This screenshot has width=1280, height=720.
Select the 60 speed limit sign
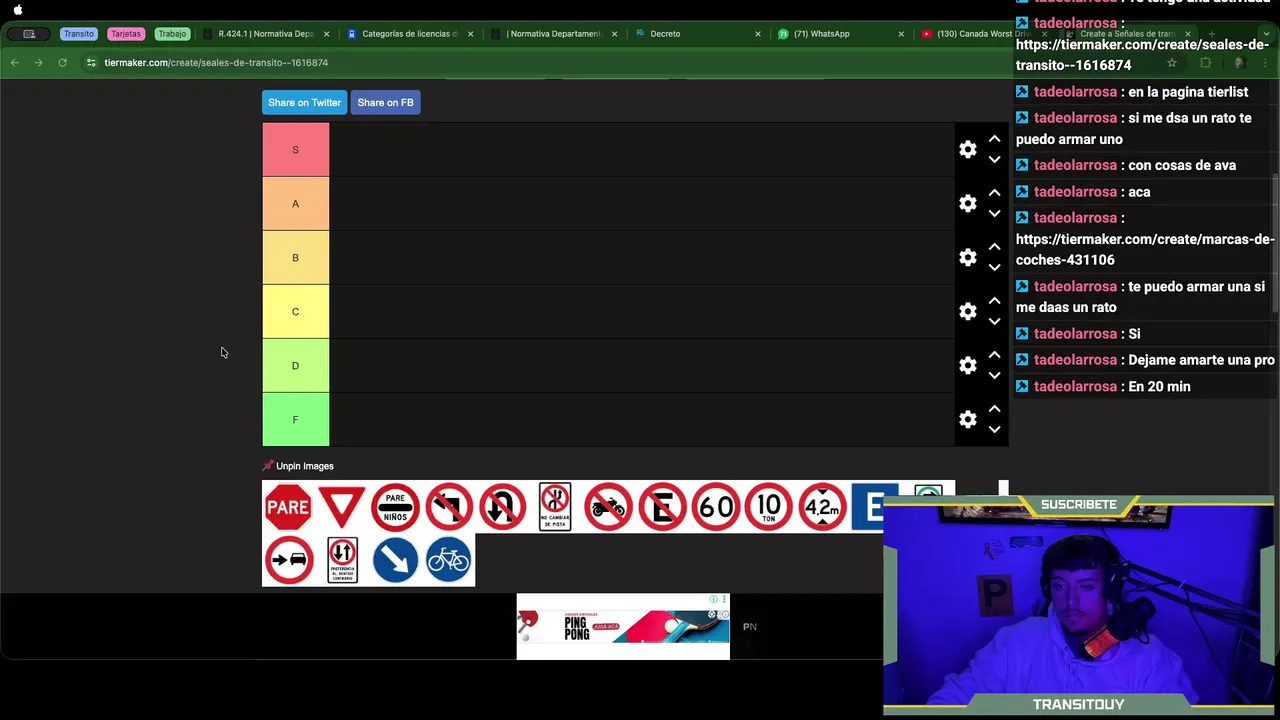point(715,507)
